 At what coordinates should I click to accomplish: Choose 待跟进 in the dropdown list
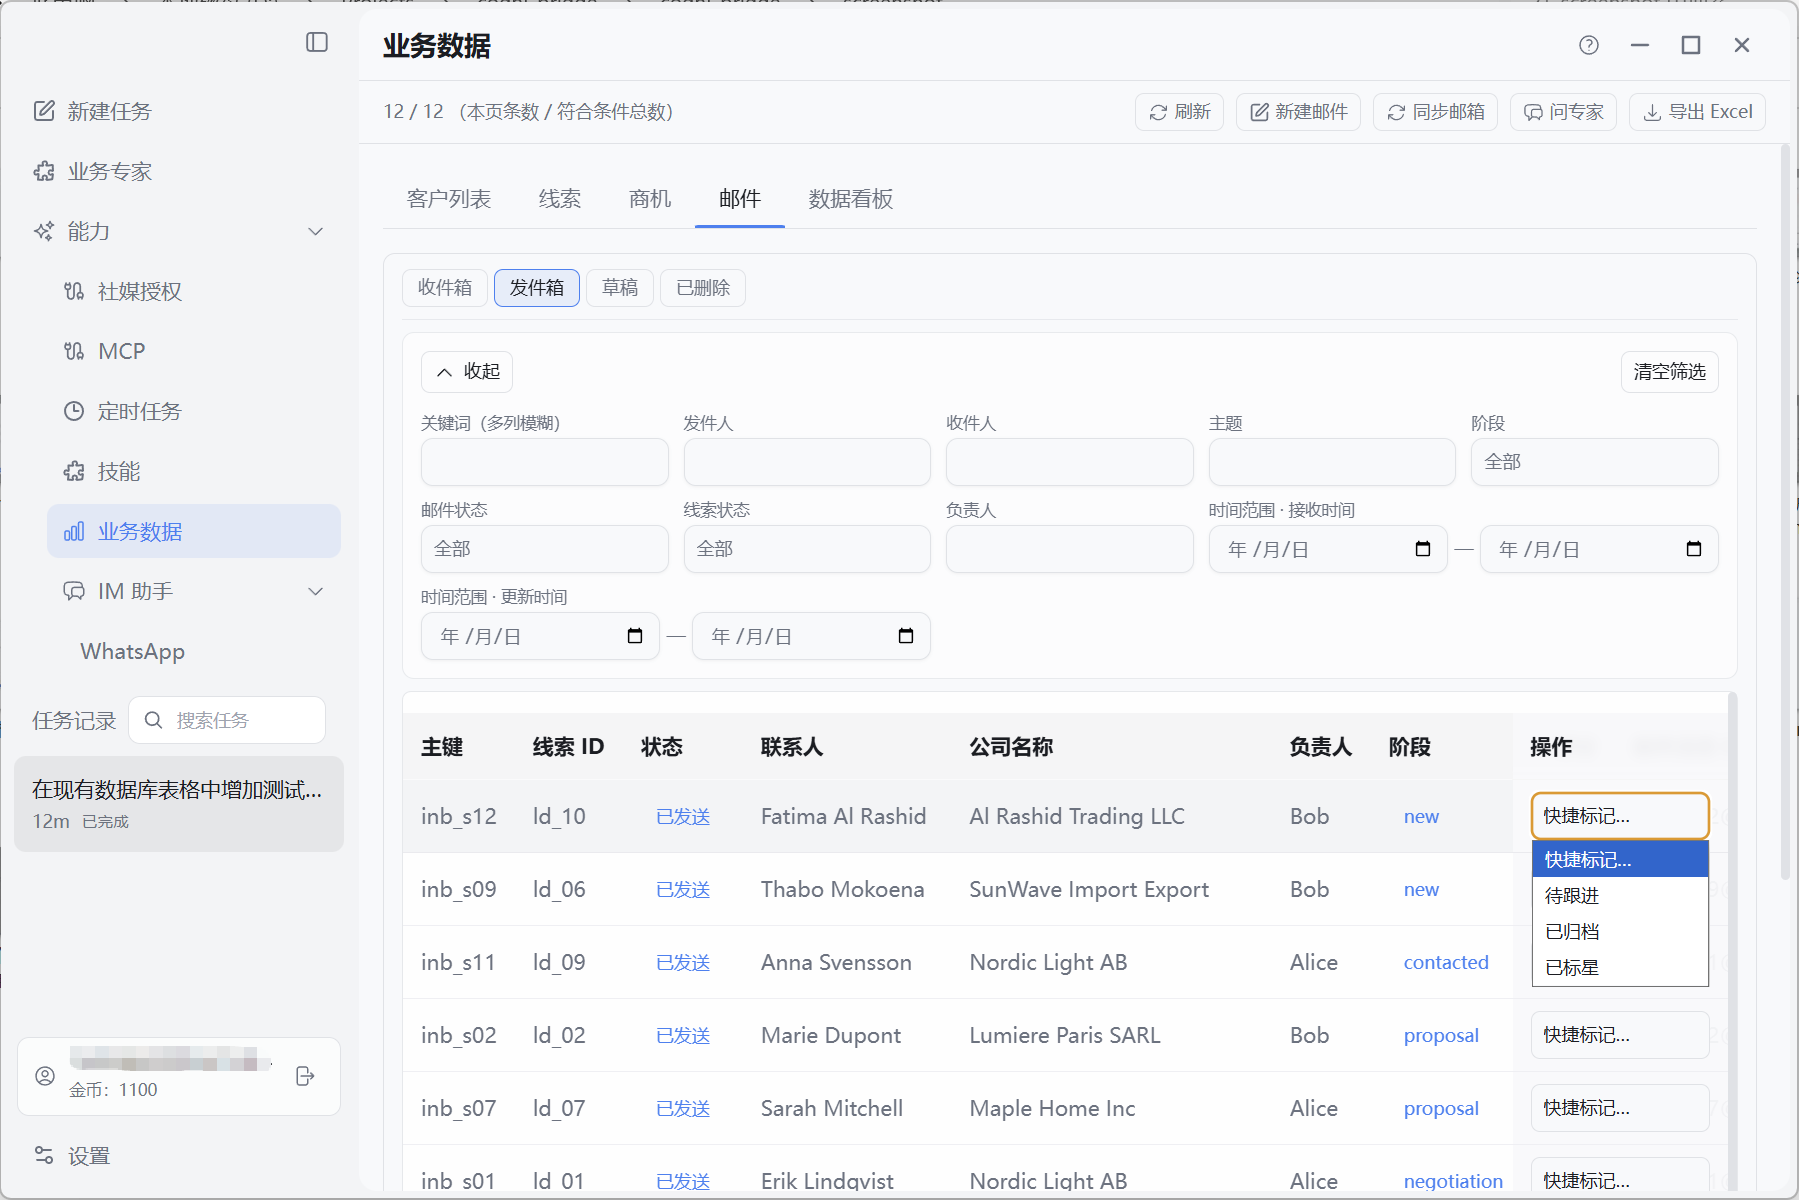1620,896
